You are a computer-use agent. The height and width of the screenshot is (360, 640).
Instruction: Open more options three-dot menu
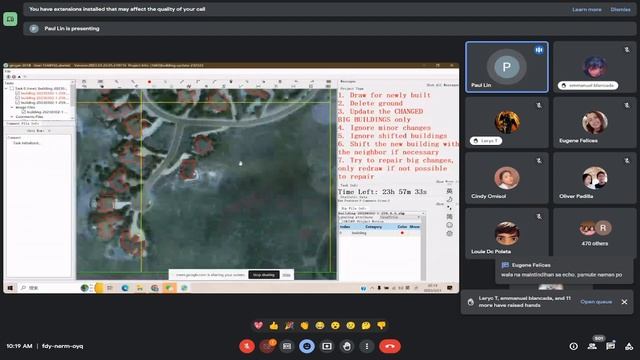click(367, 346)
